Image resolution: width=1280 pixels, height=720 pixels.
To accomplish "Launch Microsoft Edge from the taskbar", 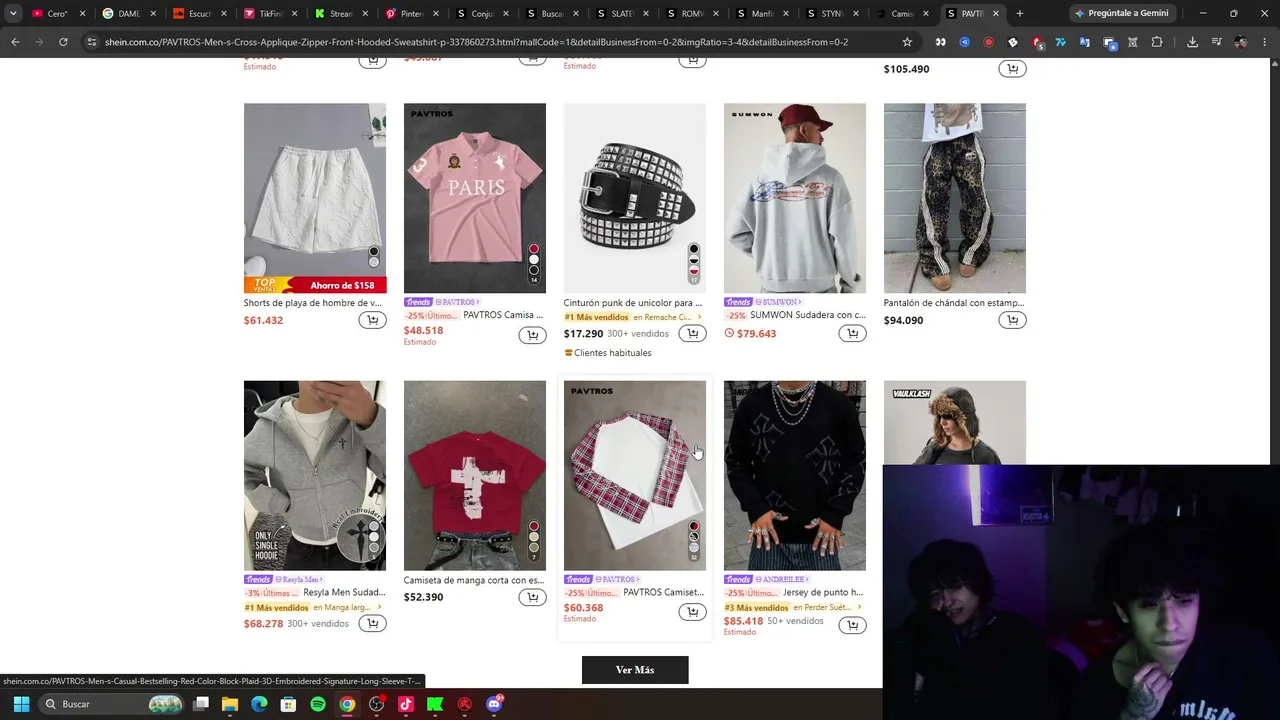I will (259, 704).
